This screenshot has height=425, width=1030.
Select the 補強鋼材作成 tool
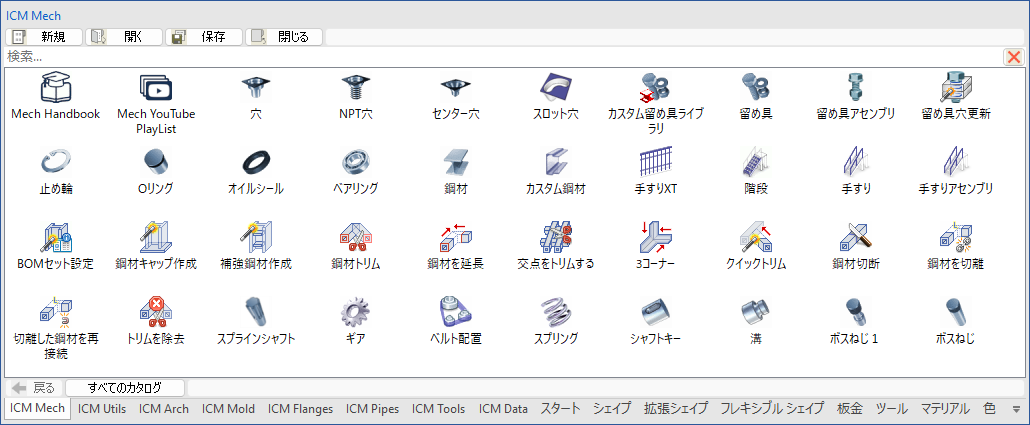pyautogui.click(x=256, y=237)
